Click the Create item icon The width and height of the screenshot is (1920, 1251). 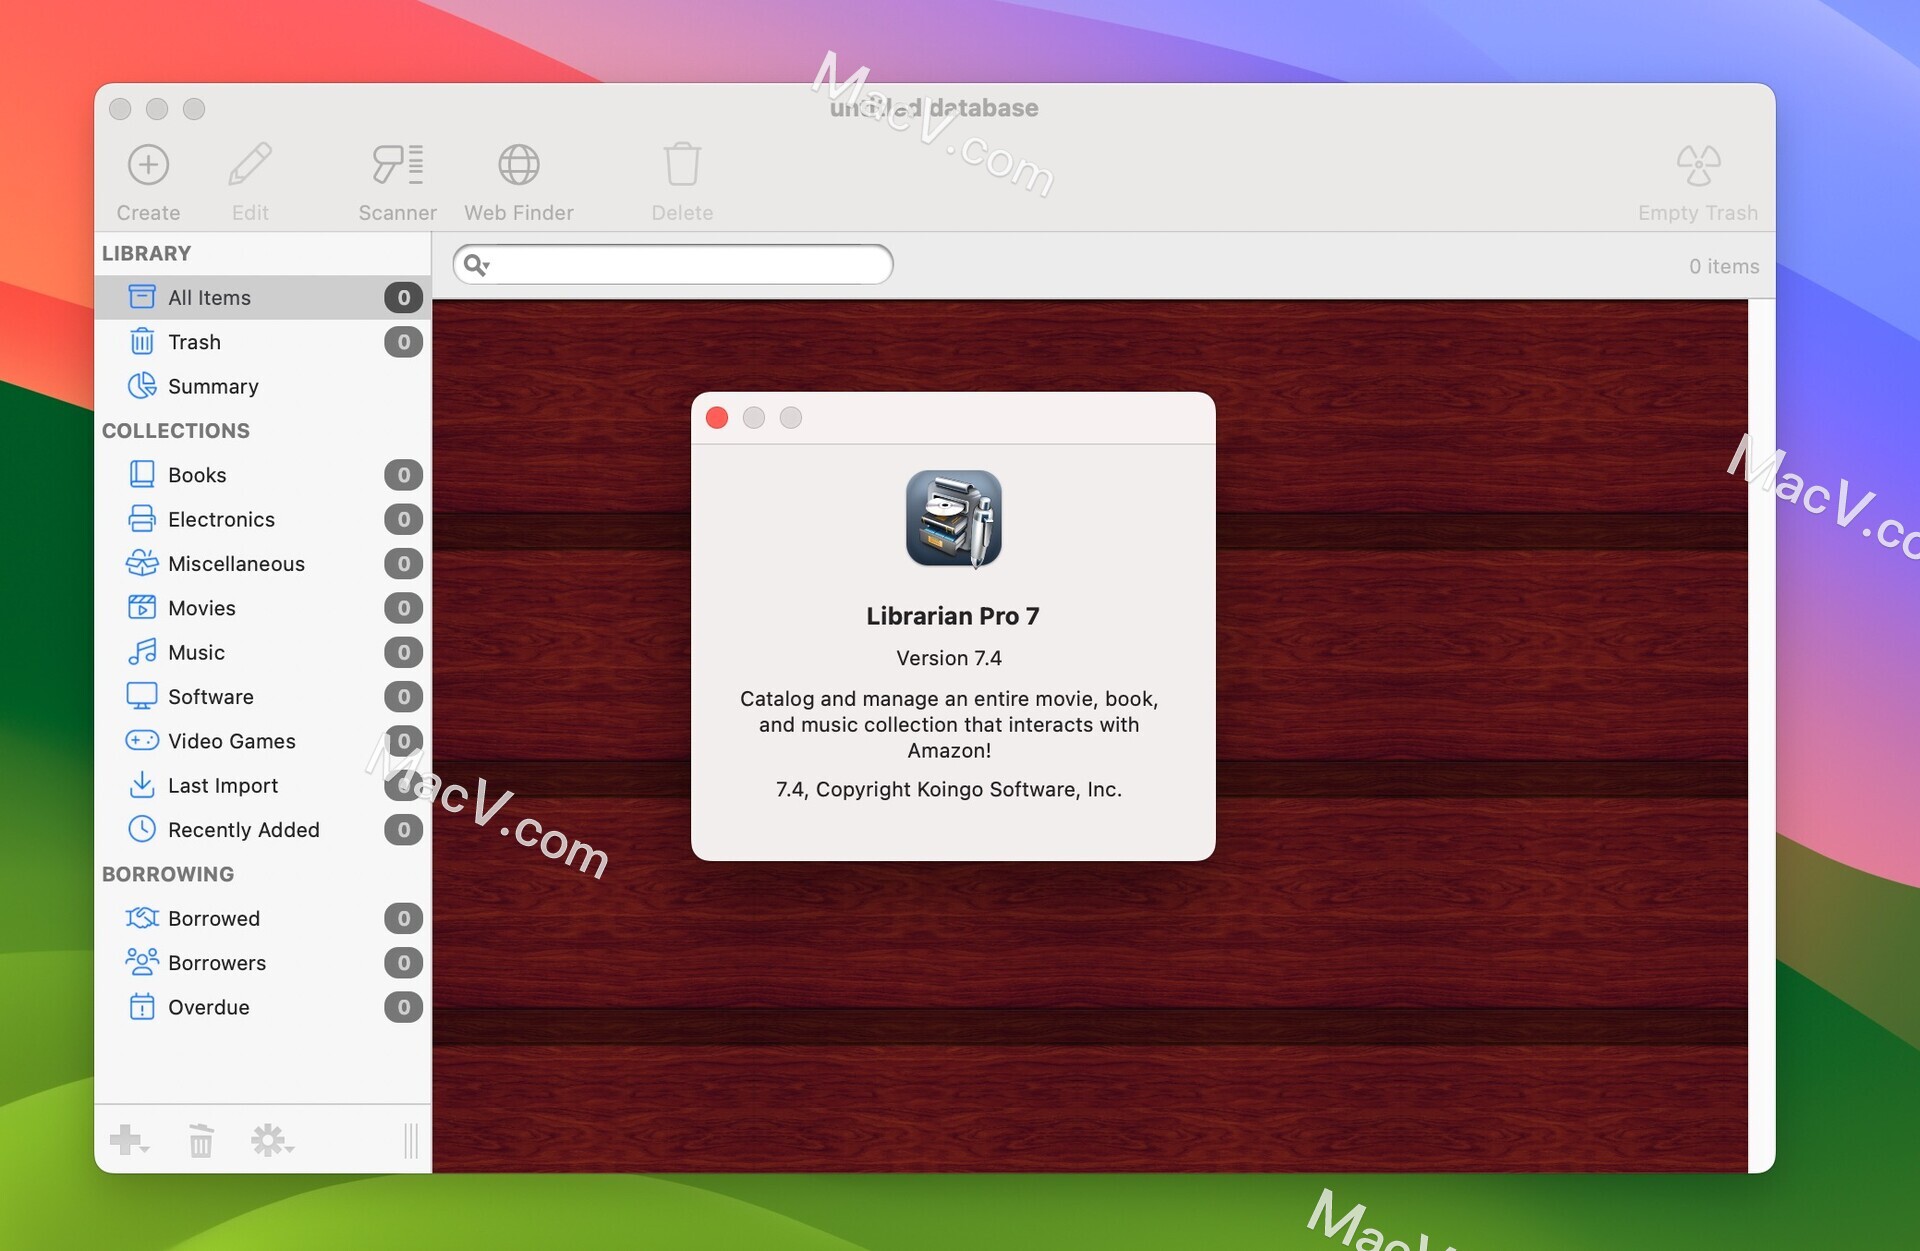tap(146, 167)
